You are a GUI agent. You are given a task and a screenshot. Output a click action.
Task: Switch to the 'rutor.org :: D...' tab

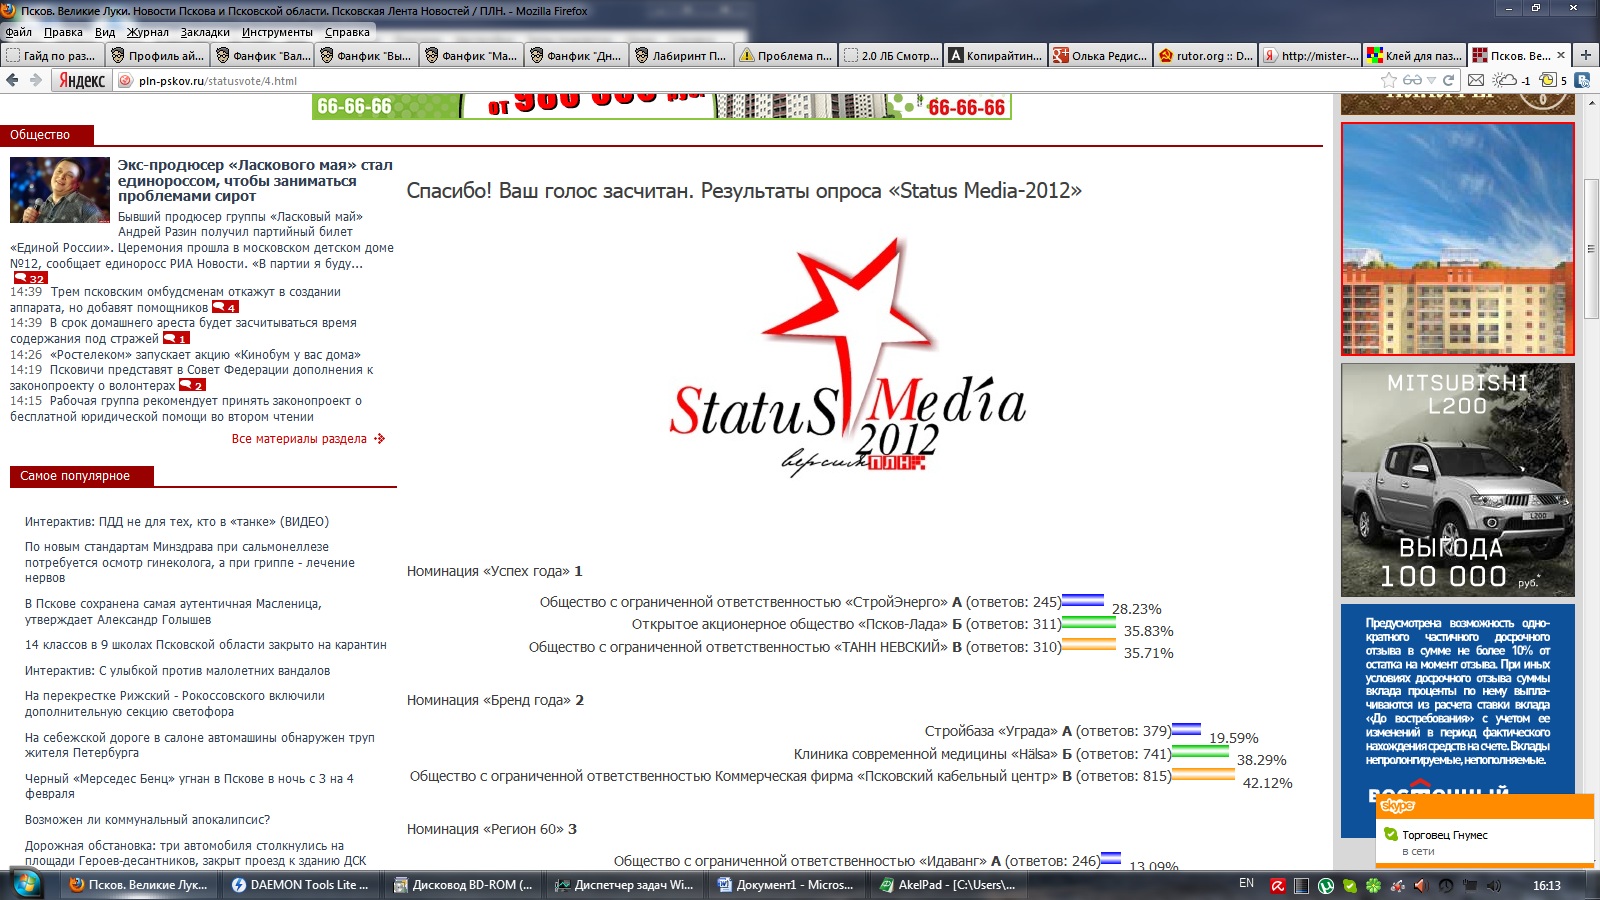coord(1205,55)
